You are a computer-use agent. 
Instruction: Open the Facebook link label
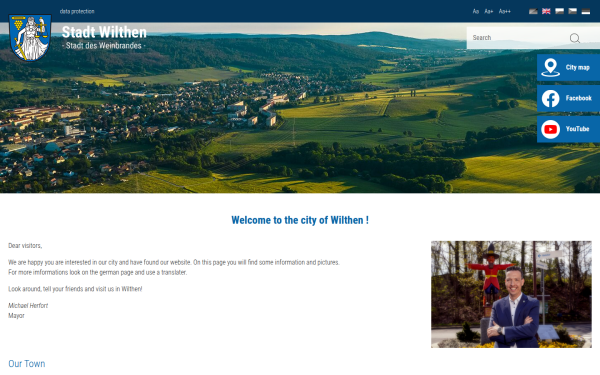click(579, 98)
